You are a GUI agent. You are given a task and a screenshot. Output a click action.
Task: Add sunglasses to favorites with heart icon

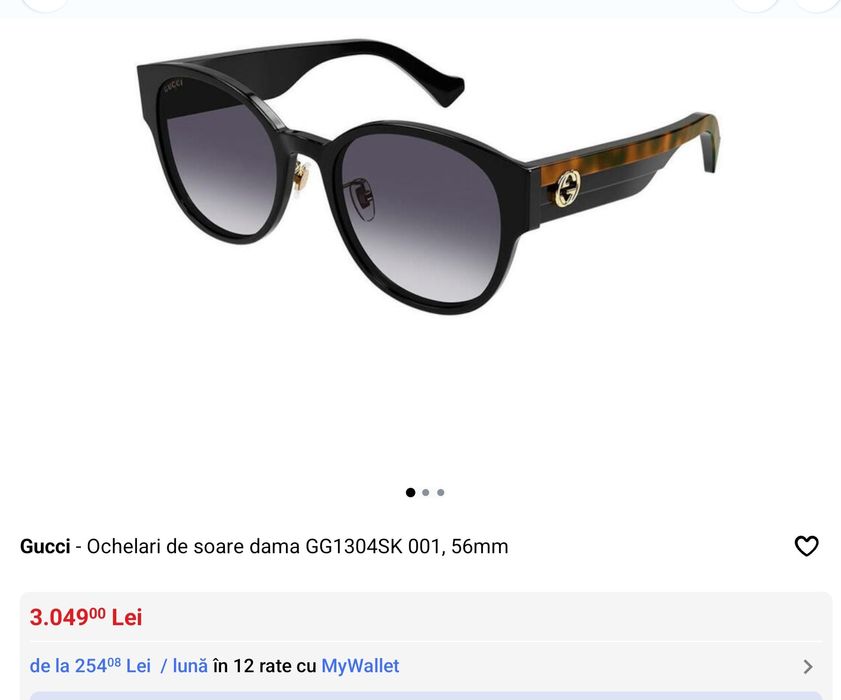click(806, 546)
